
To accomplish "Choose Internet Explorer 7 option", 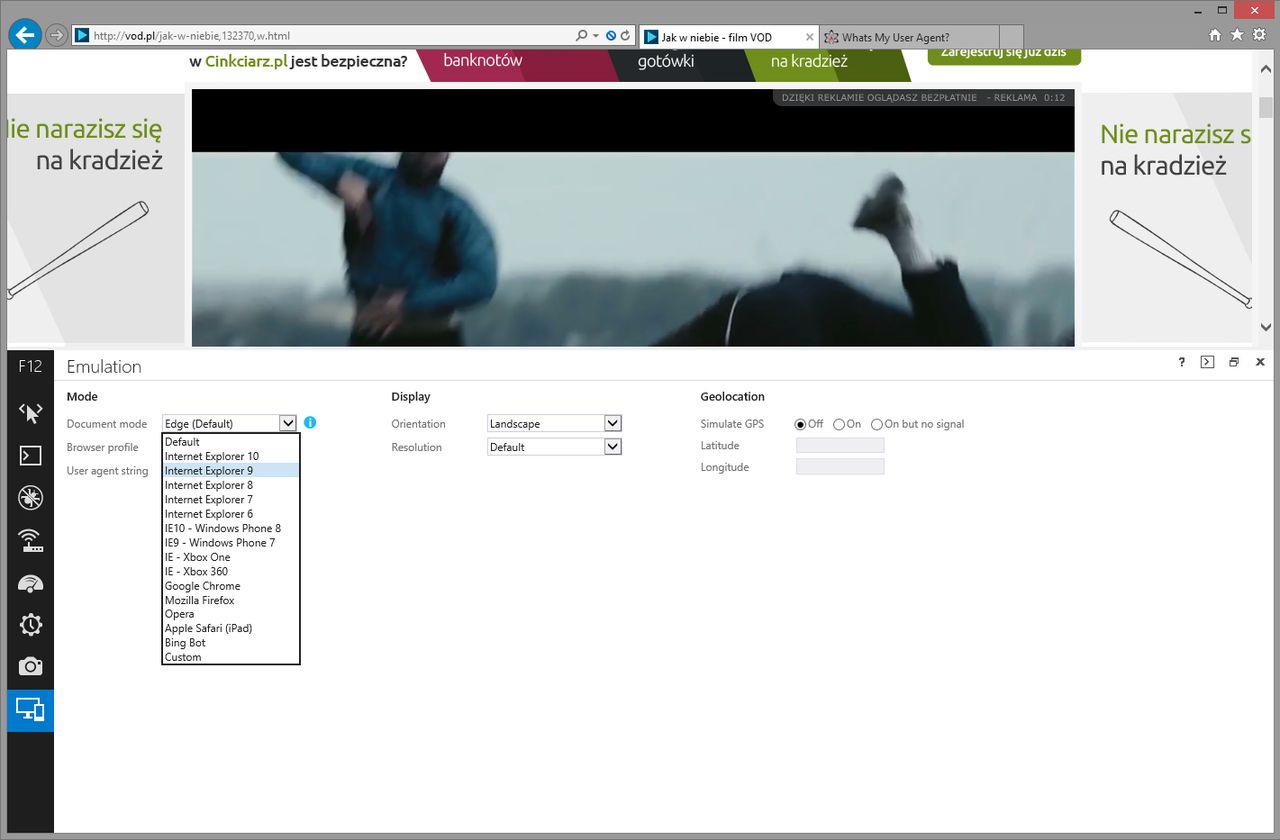I will click(x=231, y=499).
